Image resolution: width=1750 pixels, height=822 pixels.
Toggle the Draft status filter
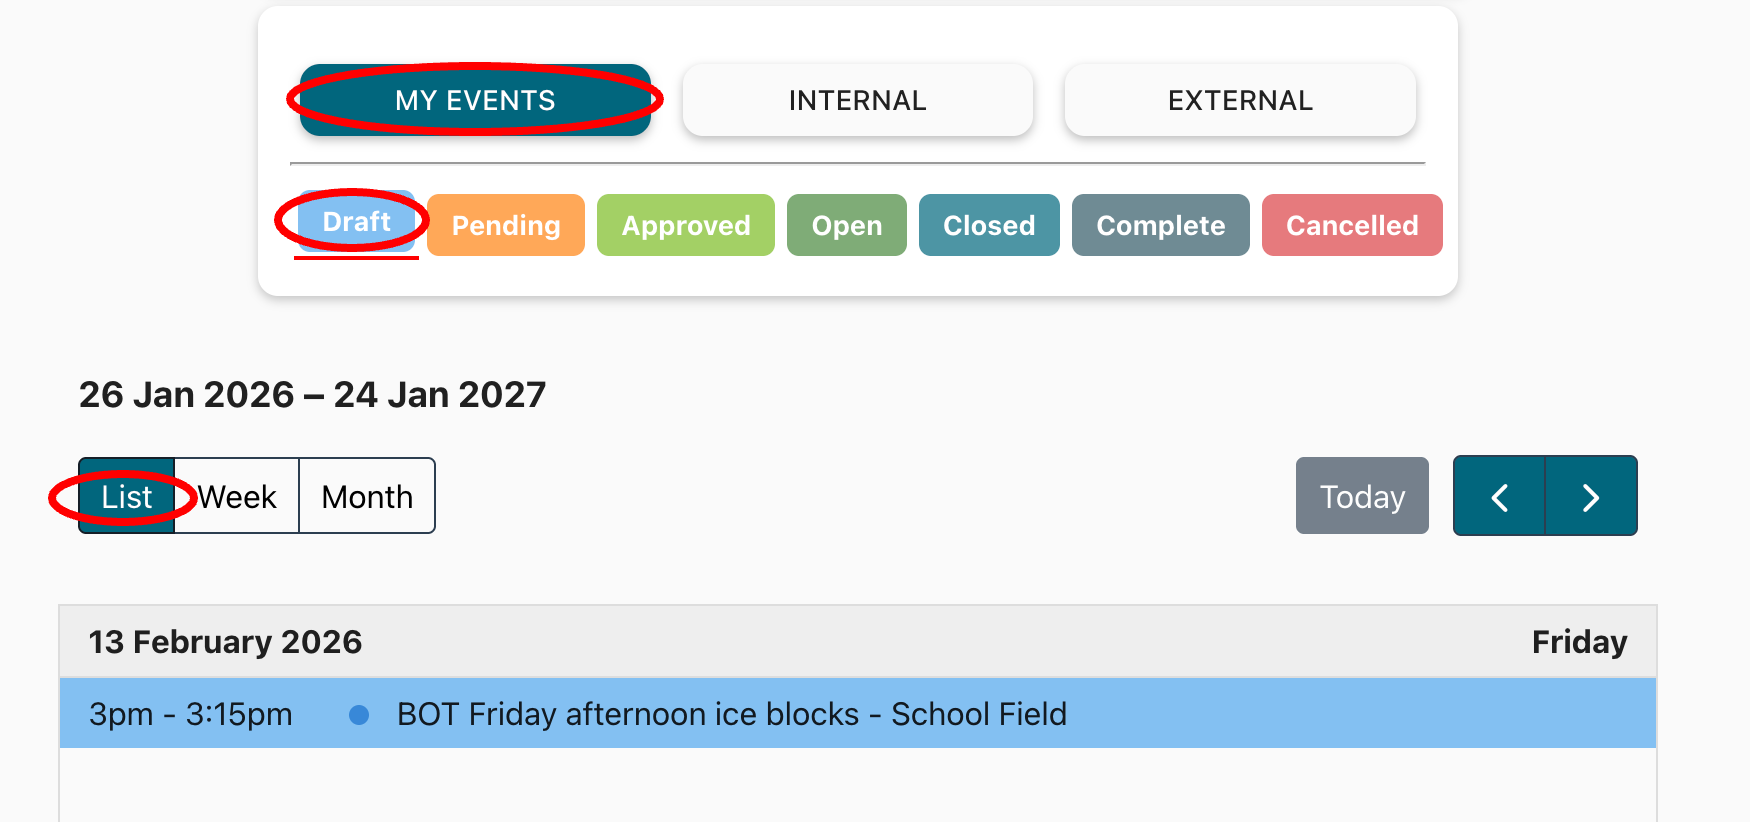(x=356, y=222)
